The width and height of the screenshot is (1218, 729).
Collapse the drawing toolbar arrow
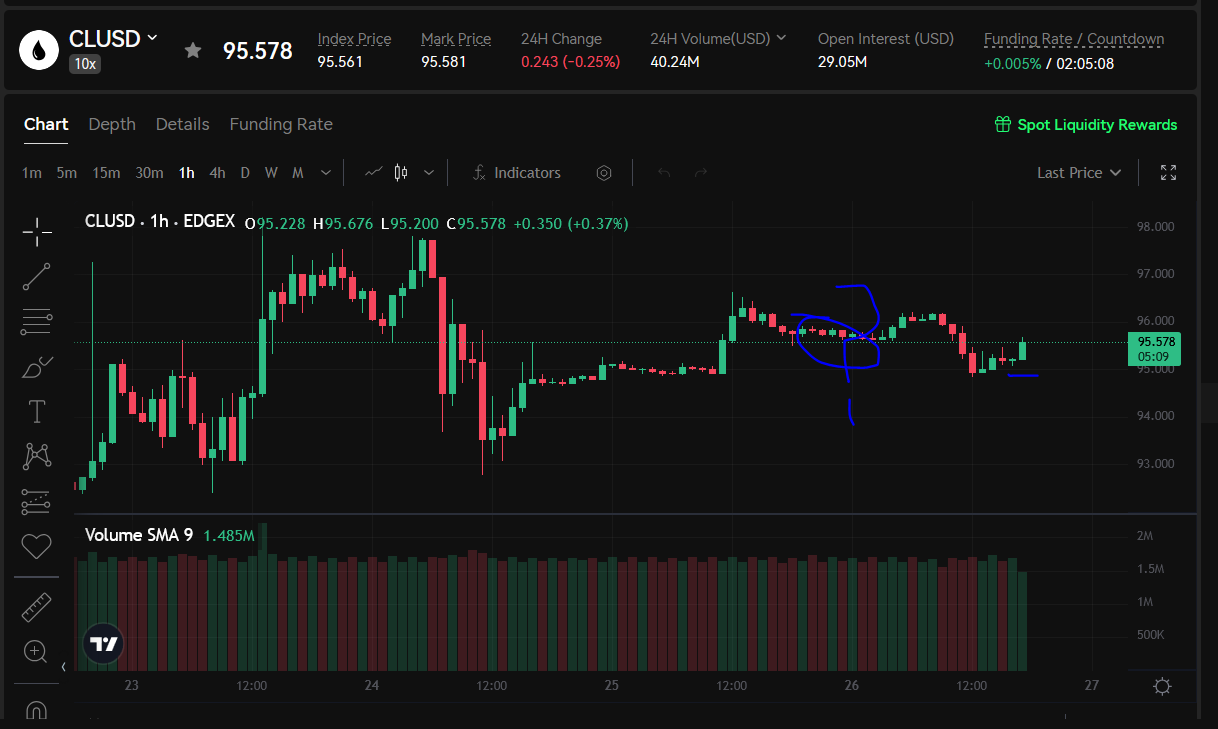point(63,667)
